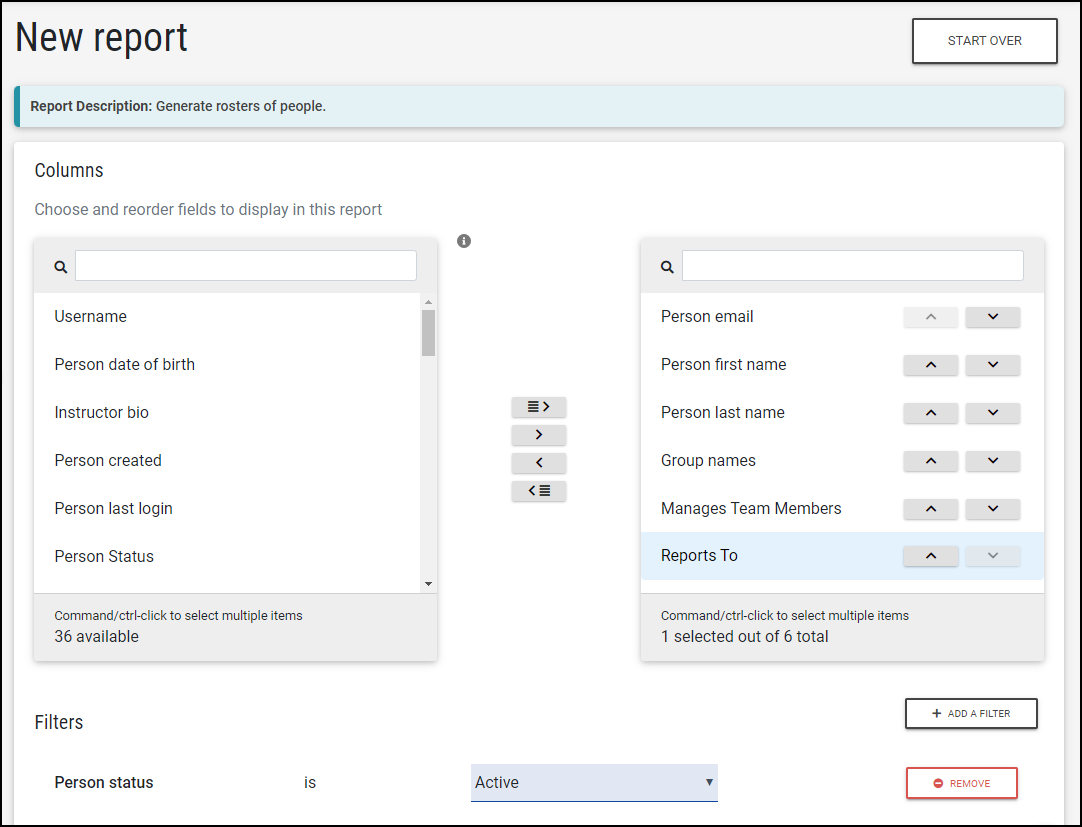Click START OVER to reset the report

(x=984, y=41)
